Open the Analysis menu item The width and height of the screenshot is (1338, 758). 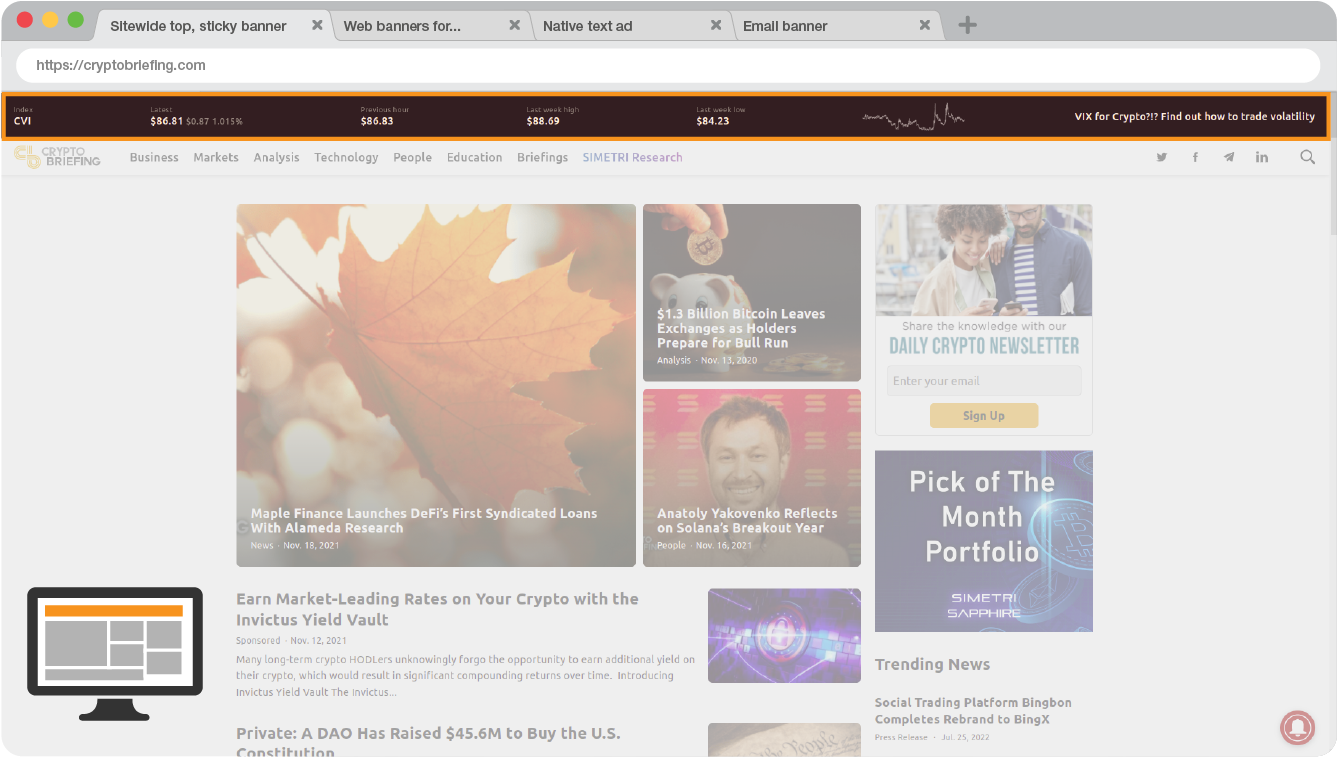pyautogui.click(x=276, y=157)
